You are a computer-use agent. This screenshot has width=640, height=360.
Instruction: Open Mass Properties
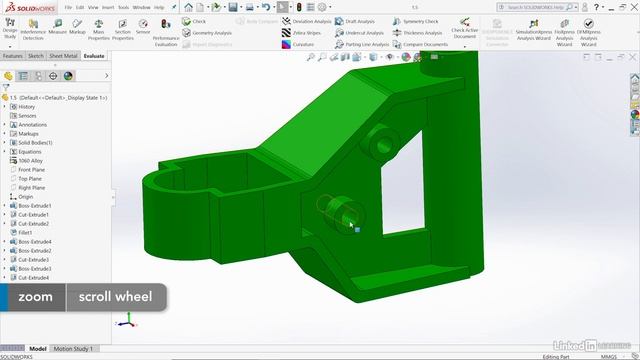(x=99, y=29)
